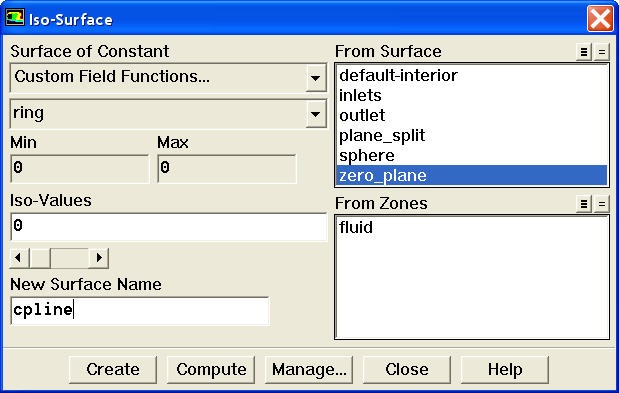Viewport: 619px width, 393px height.
Task: Click the Max value field
Action: coord(227,168)
